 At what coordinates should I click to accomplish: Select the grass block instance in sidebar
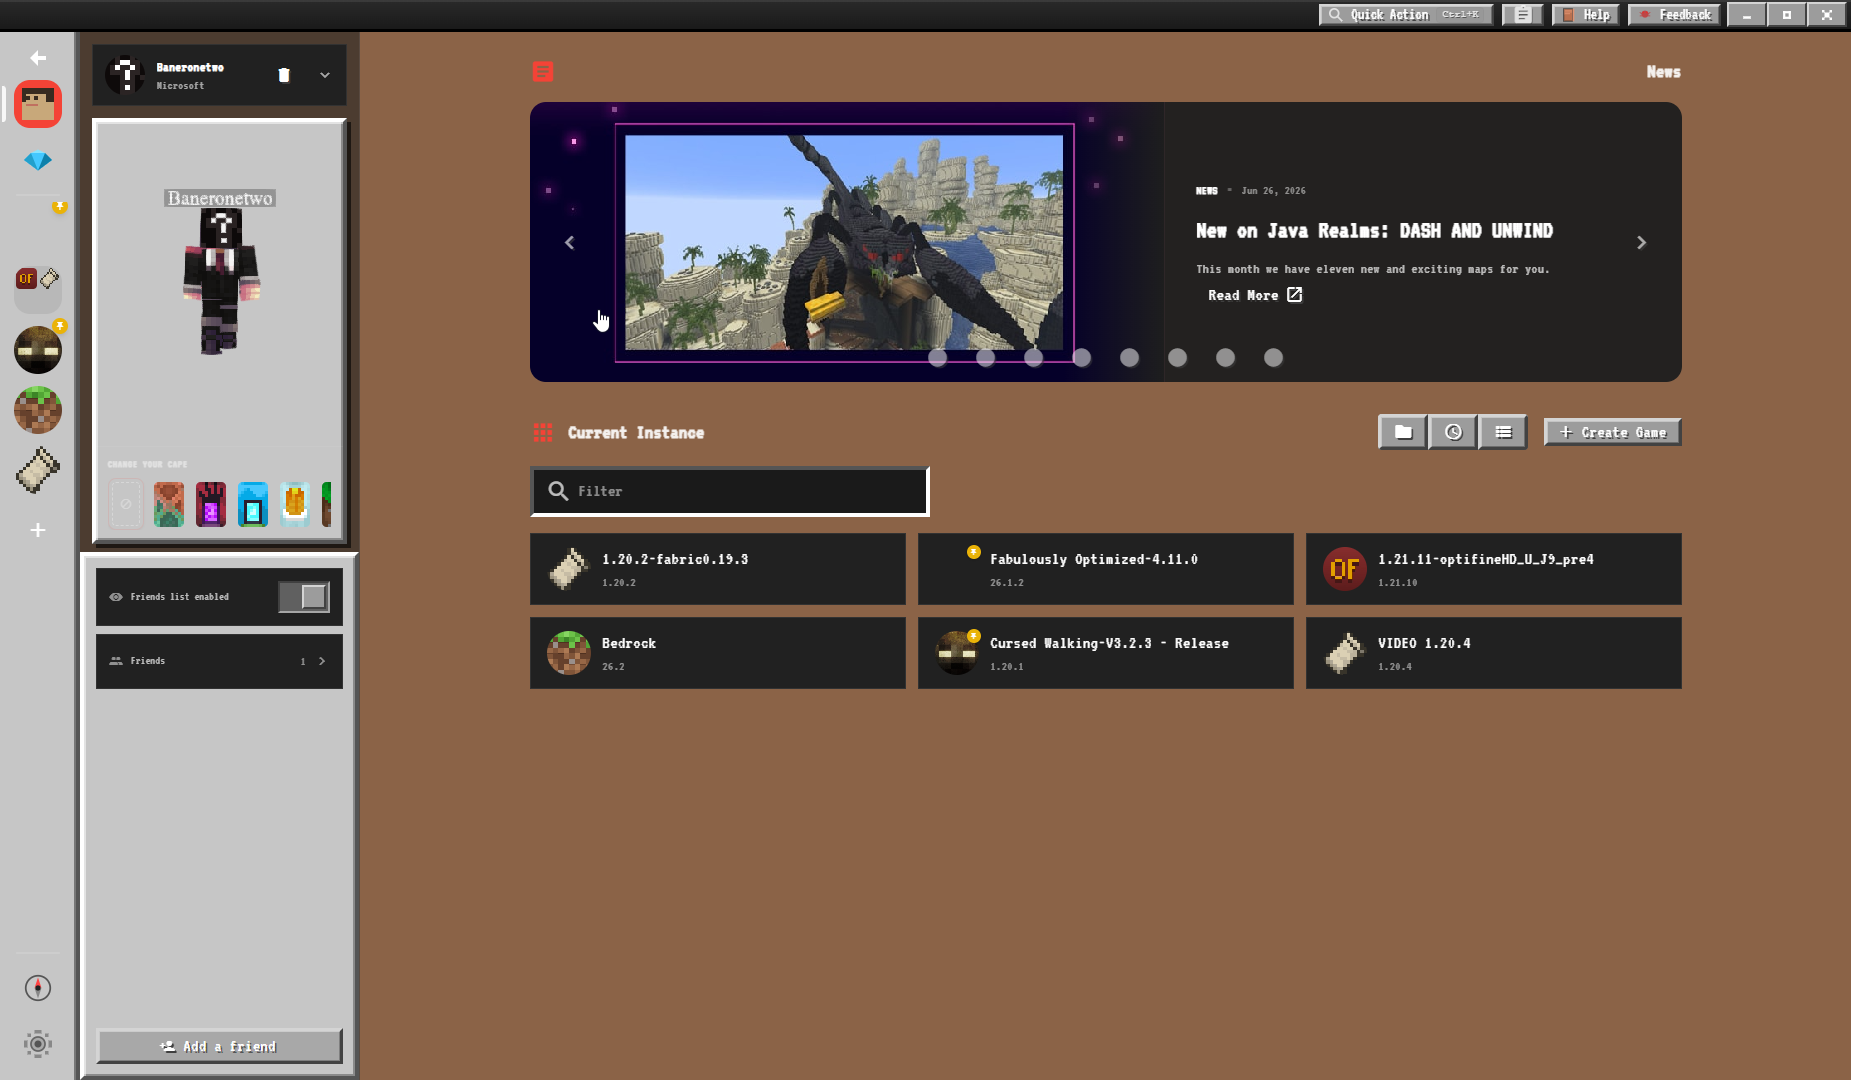point(38,410)
